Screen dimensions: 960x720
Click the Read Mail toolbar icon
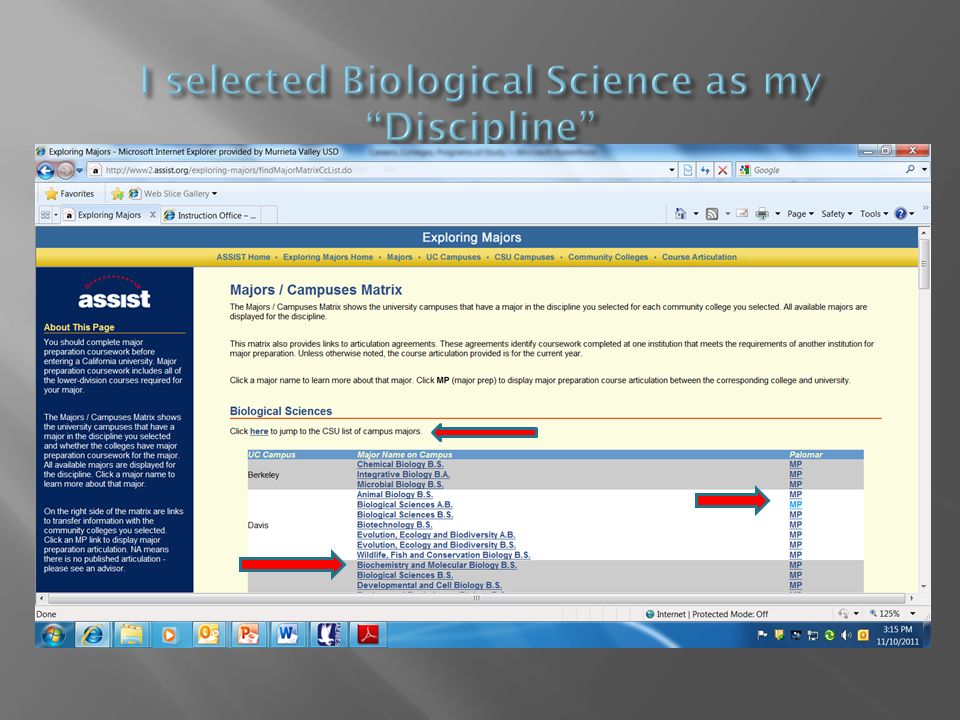click(742, 214)
